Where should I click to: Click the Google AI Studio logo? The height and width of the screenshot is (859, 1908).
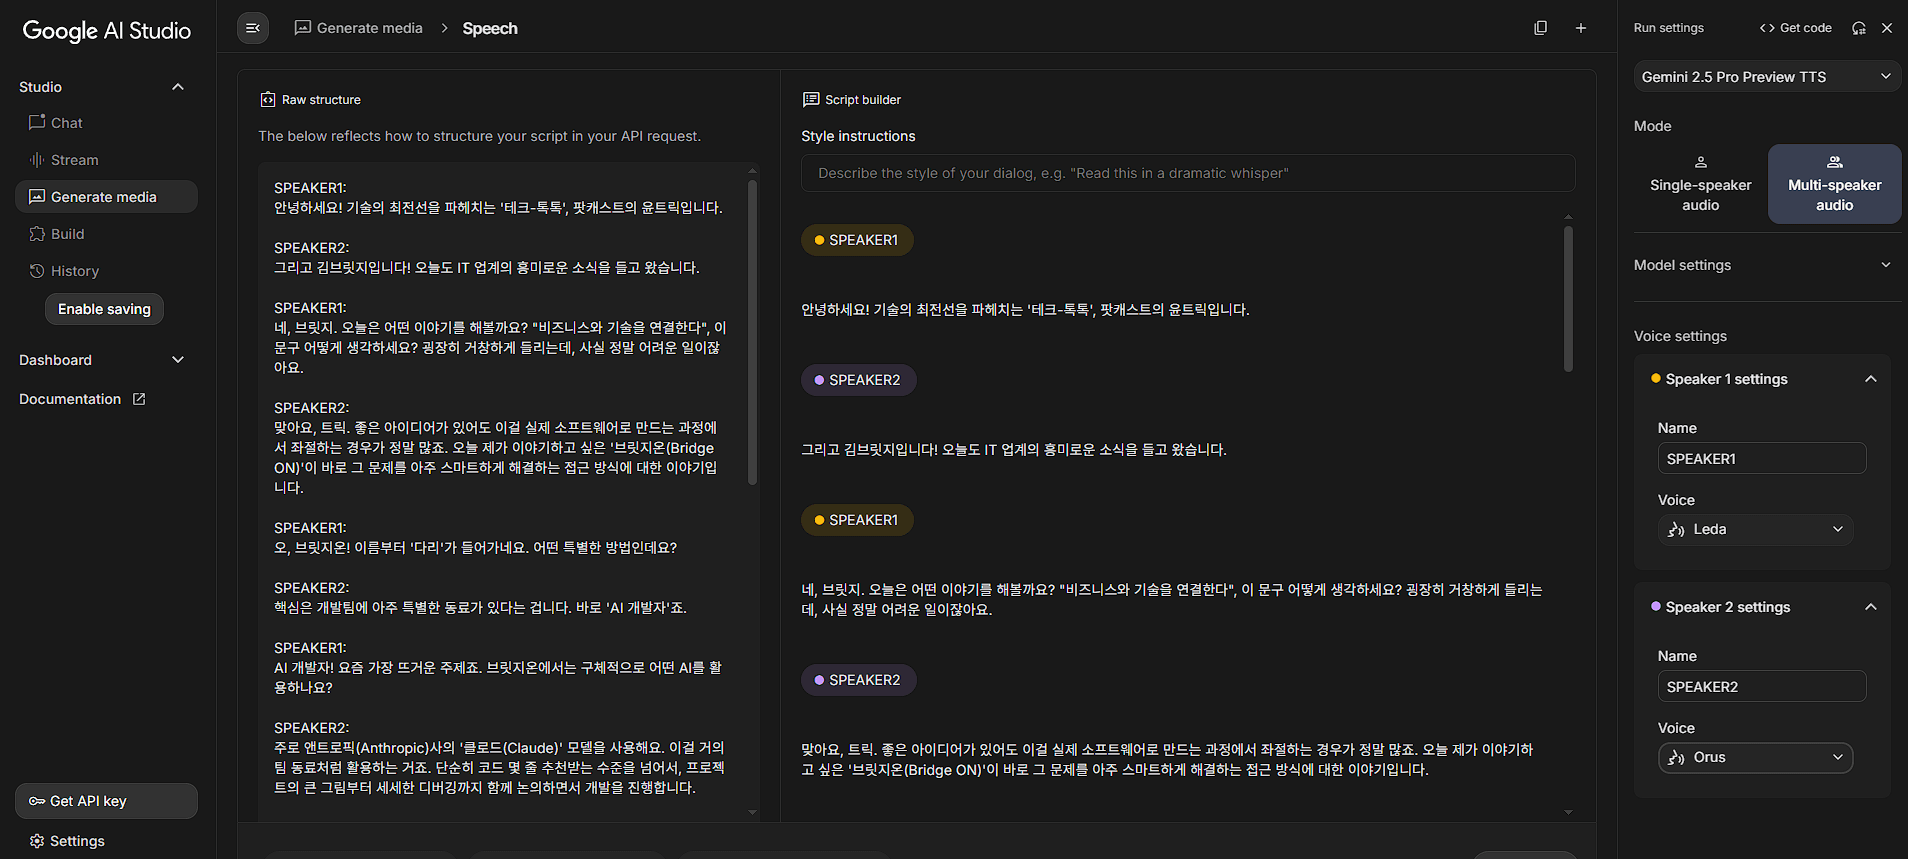106,31
